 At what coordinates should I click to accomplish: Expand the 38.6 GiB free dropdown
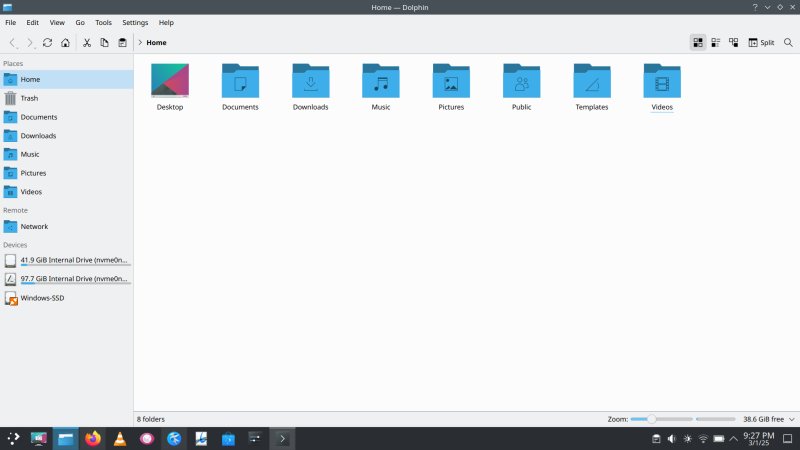pos(792,419)
